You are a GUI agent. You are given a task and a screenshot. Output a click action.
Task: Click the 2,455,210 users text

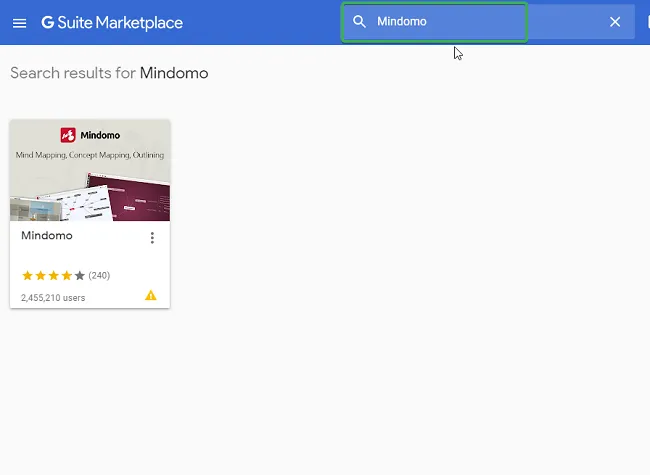click(53, 298)
